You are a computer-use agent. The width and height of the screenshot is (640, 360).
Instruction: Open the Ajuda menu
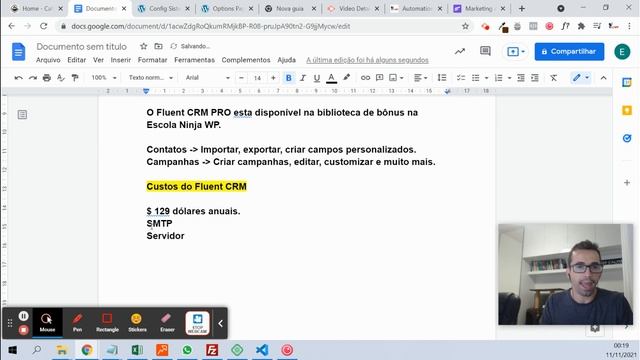[x=287, y=60]
